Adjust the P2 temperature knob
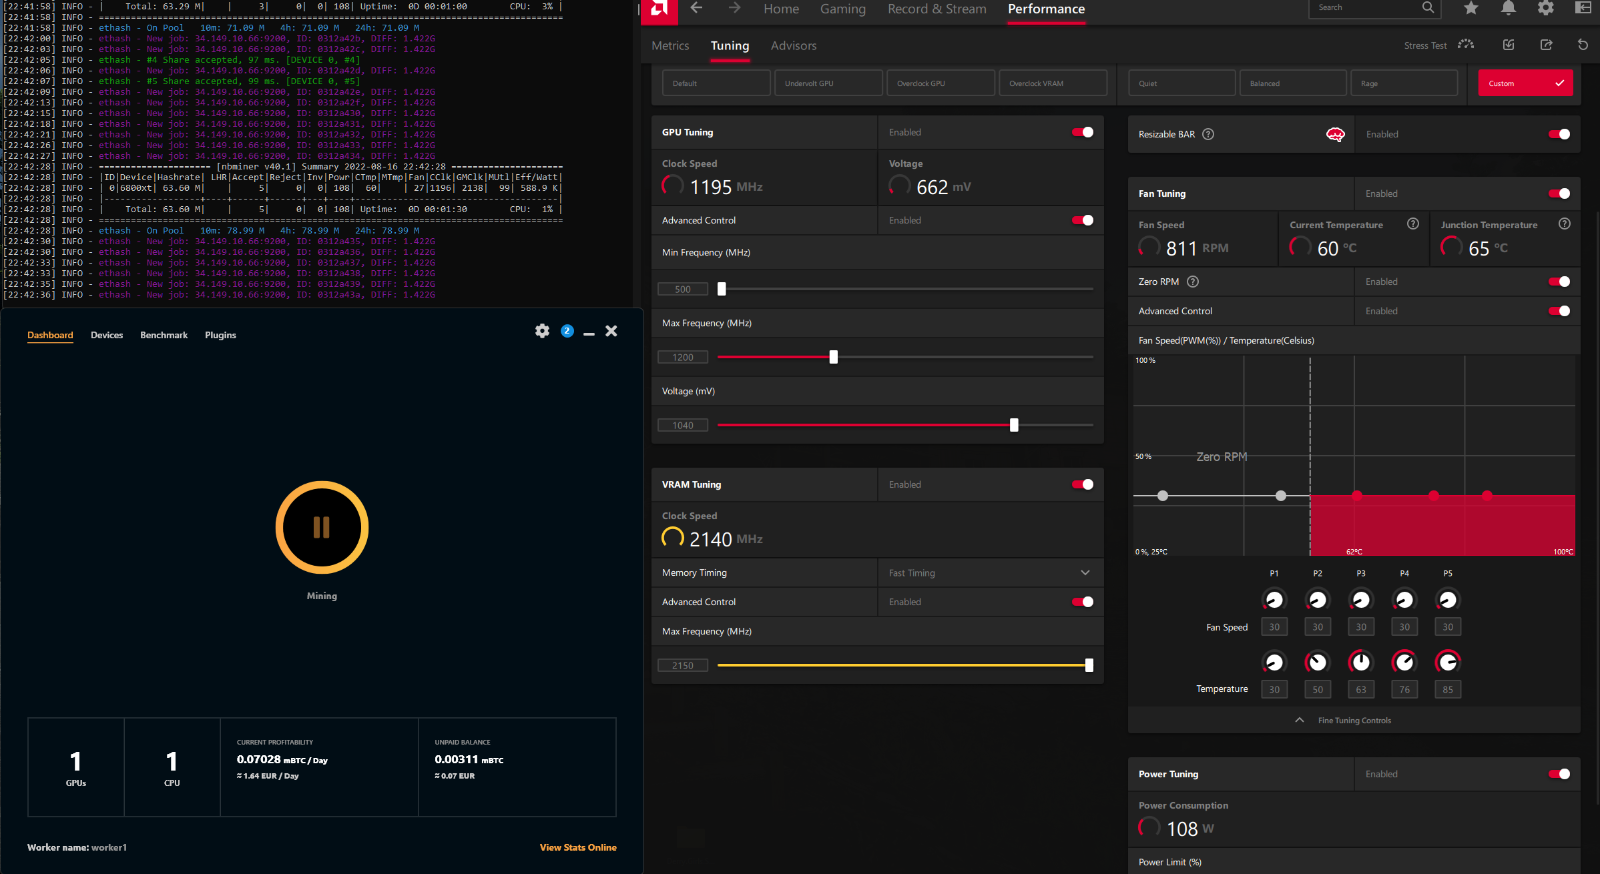Viewport: 1600px width, 874px height. pyautogui.click(x=1318, y=662)
